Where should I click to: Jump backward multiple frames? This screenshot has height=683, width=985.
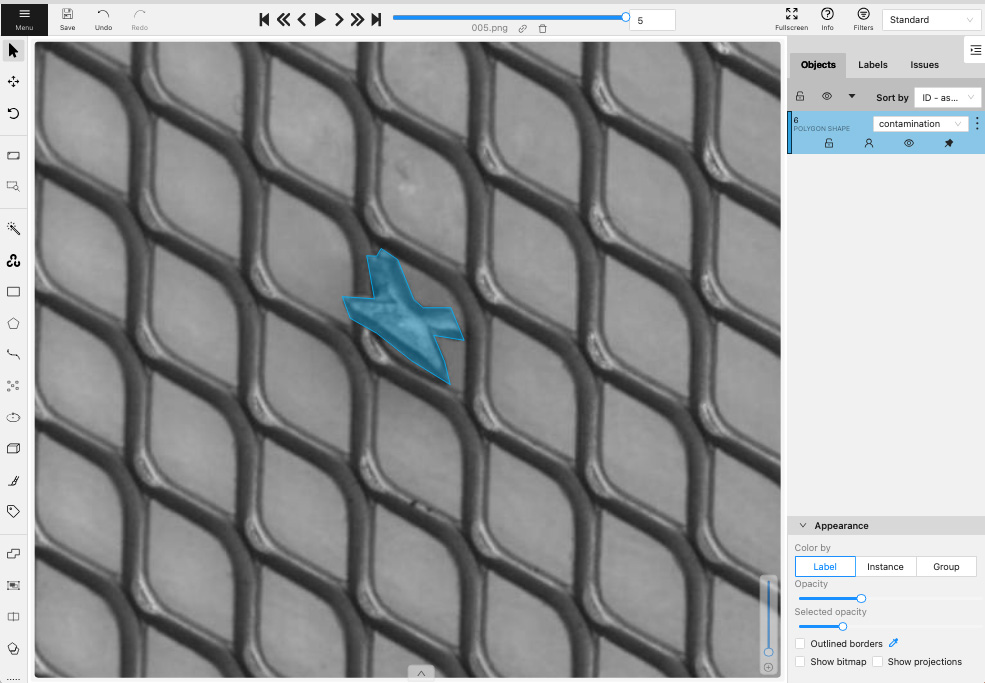283,19
